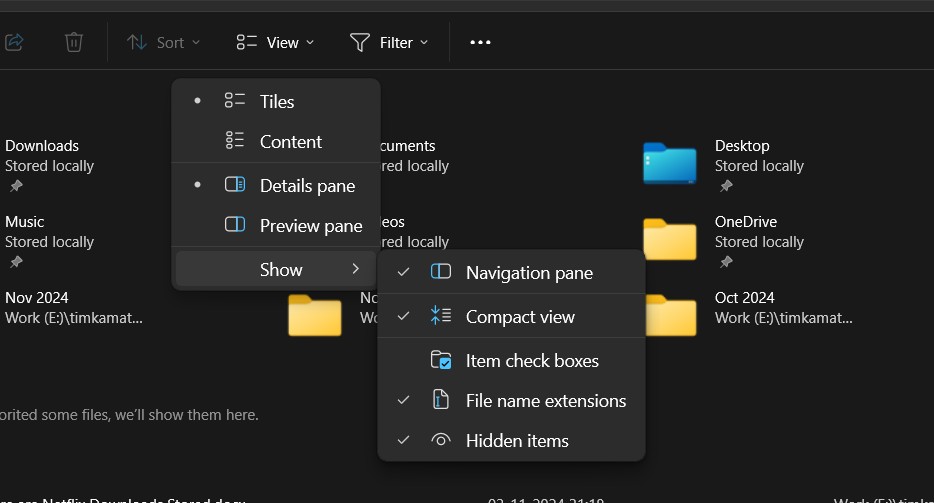Image resolution: width=934 pixels, height=503 pixels.
Task: Select the Tiles layout option
Action: click(x=276, y=101)
